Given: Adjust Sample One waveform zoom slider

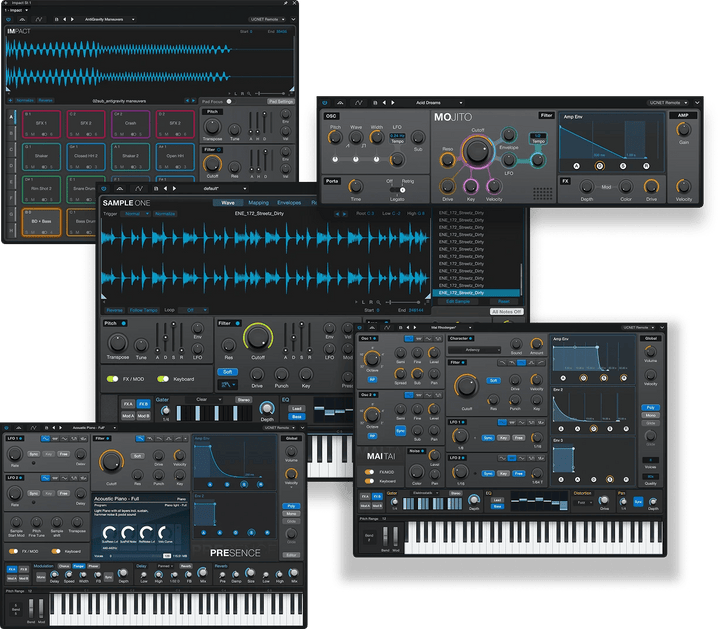Looking at the screenshot, I should coord(403,302).
